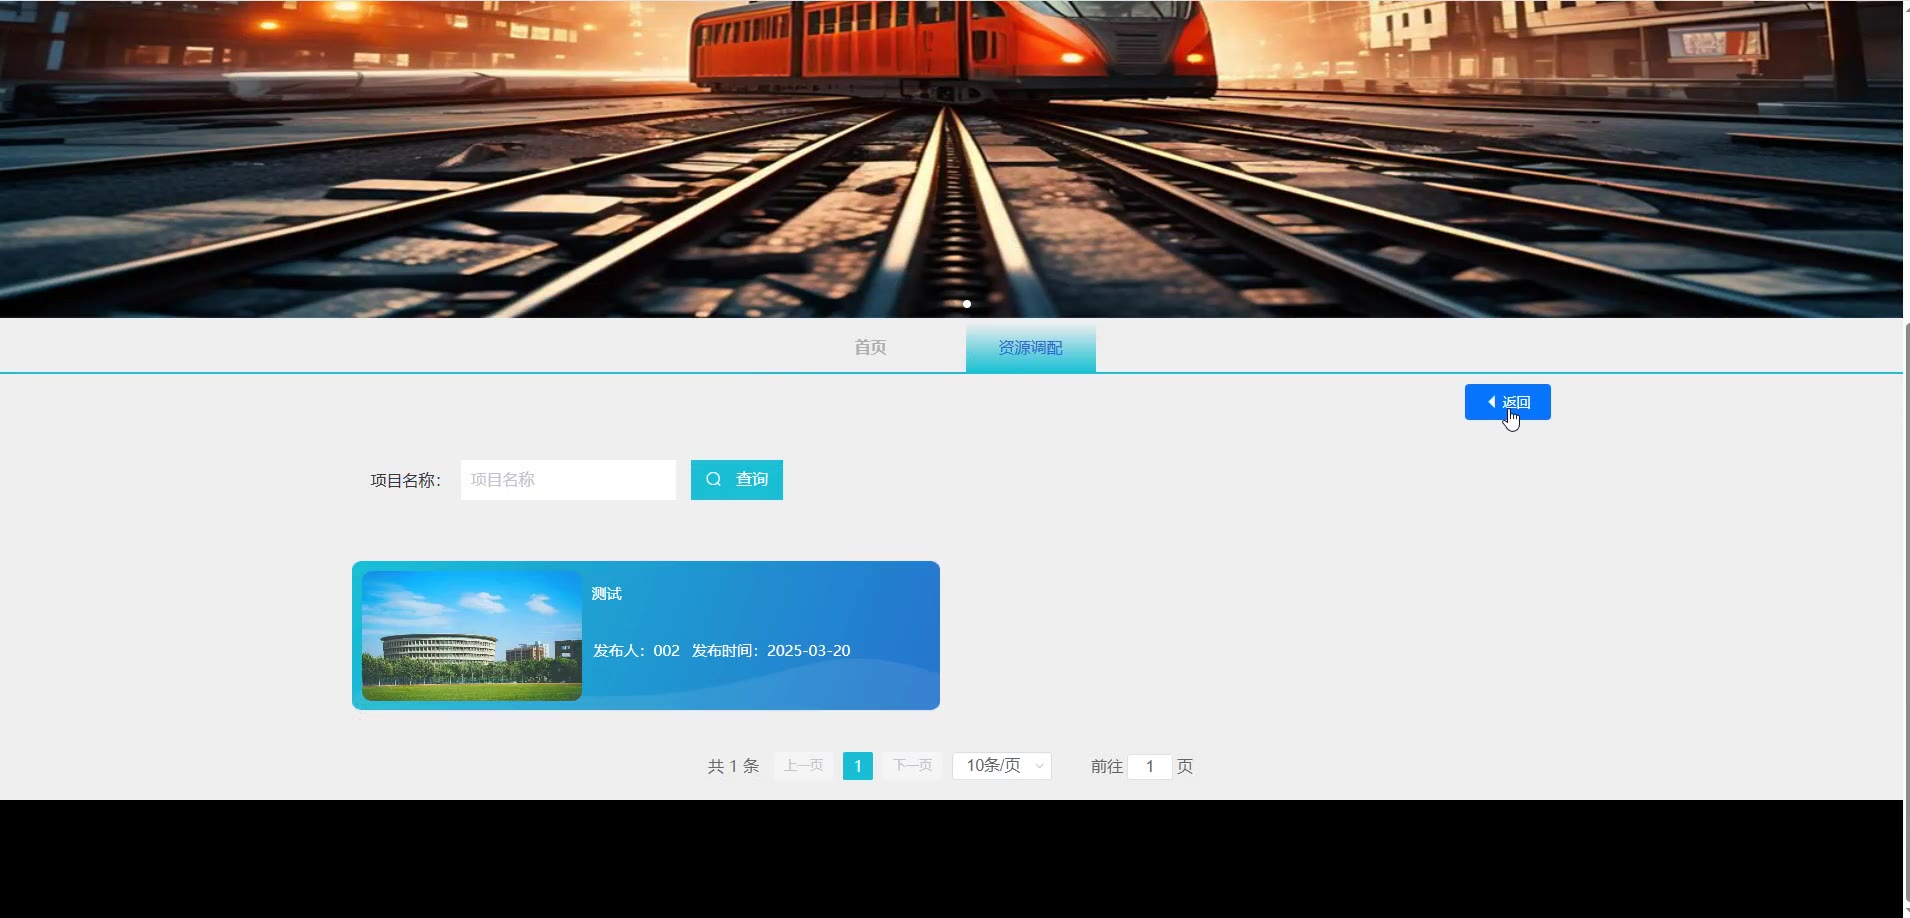Click the 发布人: 002 text
This screenshot has height=918, width=1910.
tap(636, 651)
